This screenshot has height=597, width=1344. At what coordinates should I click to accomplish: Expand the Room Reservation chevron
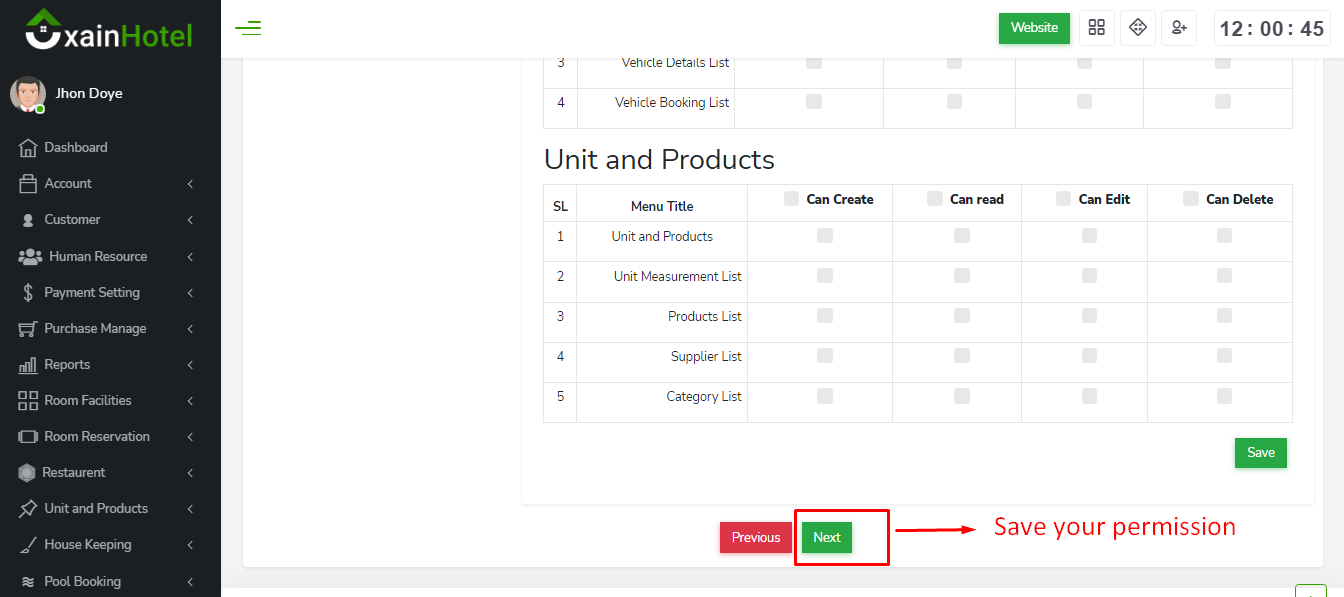[190, 437]
